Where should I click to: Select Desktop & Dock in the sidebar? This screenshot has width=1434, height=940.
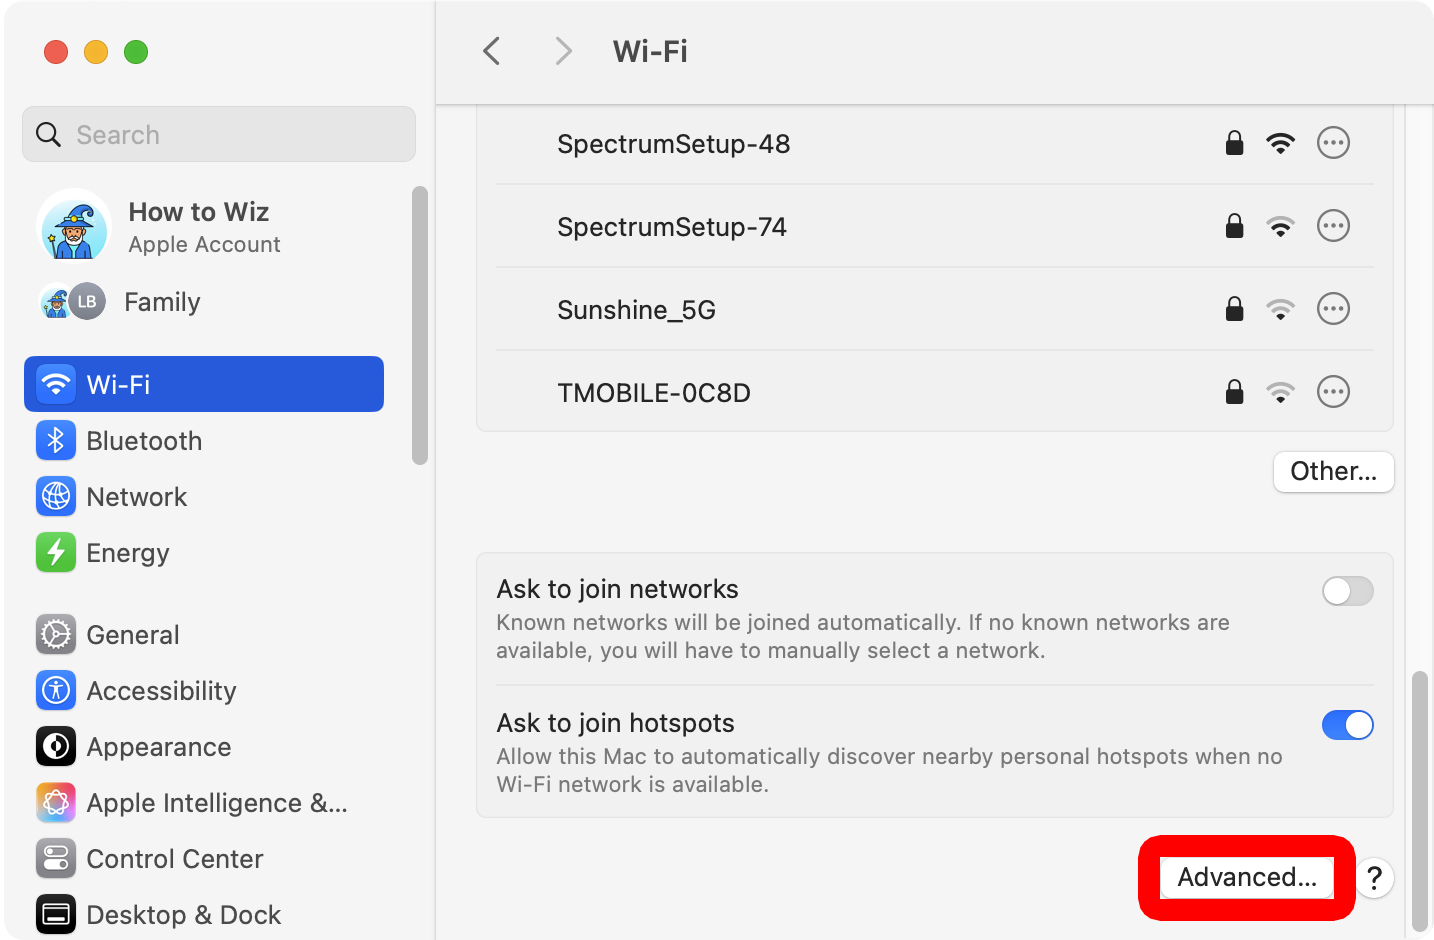pyautogui.click(x=183, y=915)
